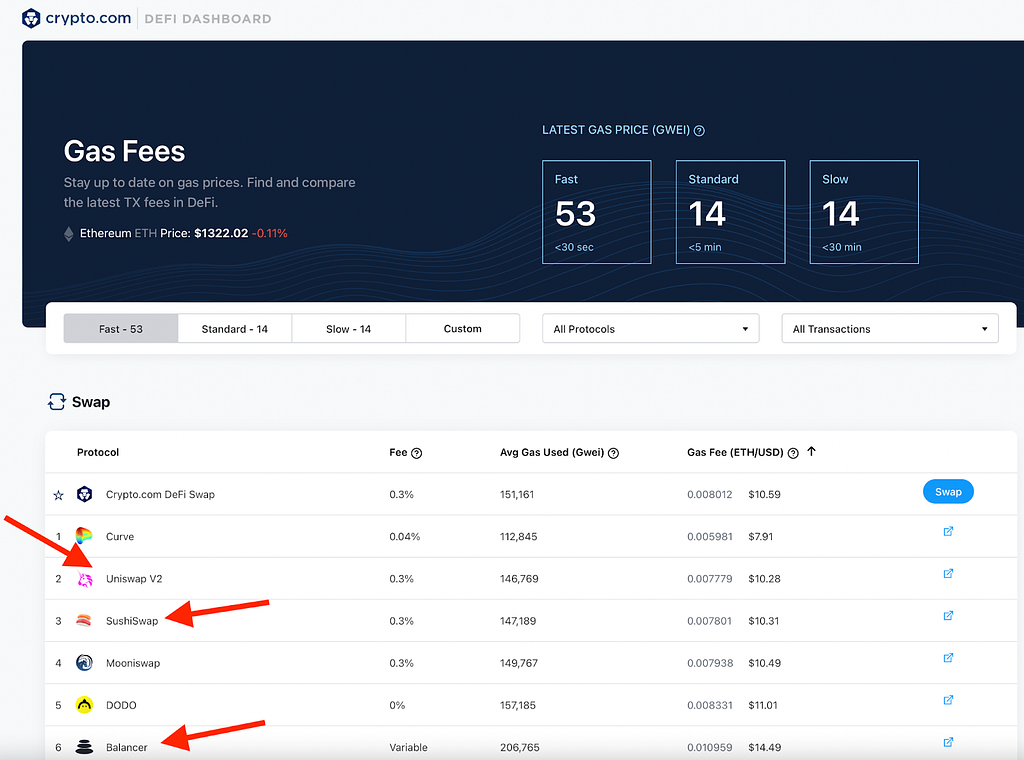Expand the All Protocols dropdown
This screenshot has height=760, width=1024.
(x=650, y=328)
